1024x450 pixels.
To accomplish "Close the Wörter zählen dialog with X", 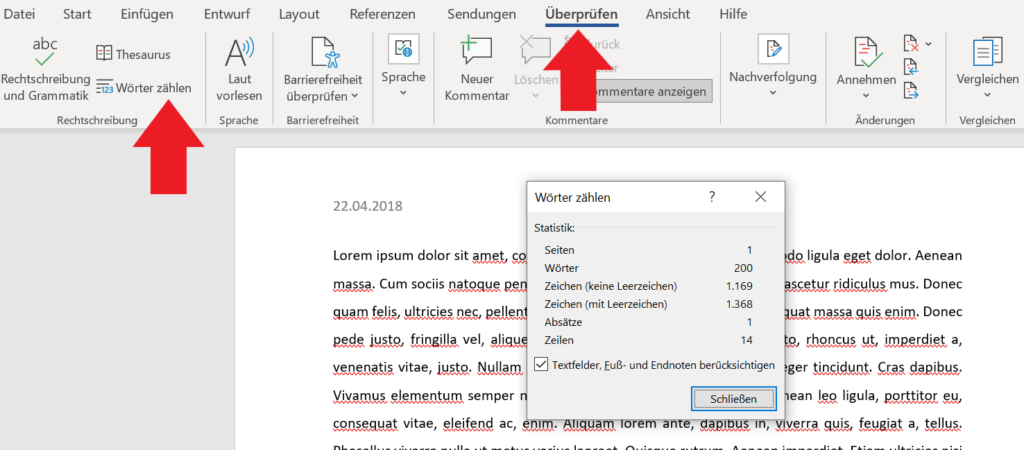I will (760, 197).
